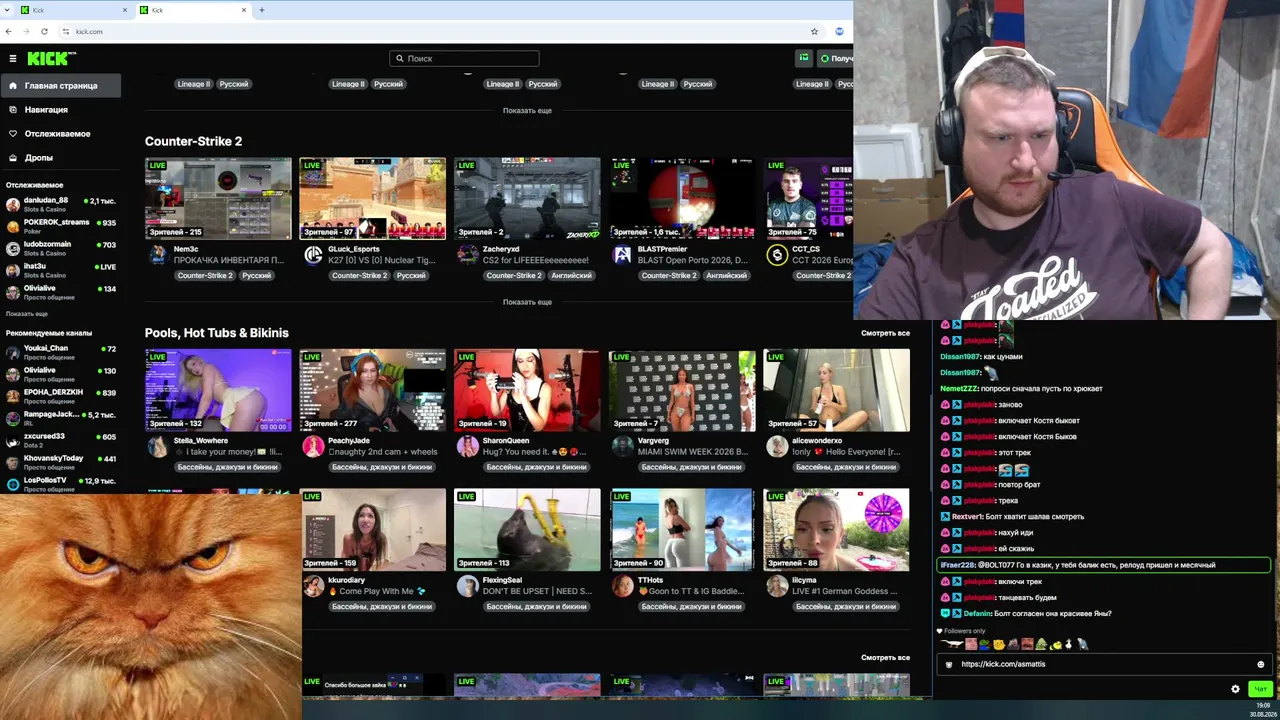
Task: Open the Counter-Strike 2 category heading
Action: [193, 141]
